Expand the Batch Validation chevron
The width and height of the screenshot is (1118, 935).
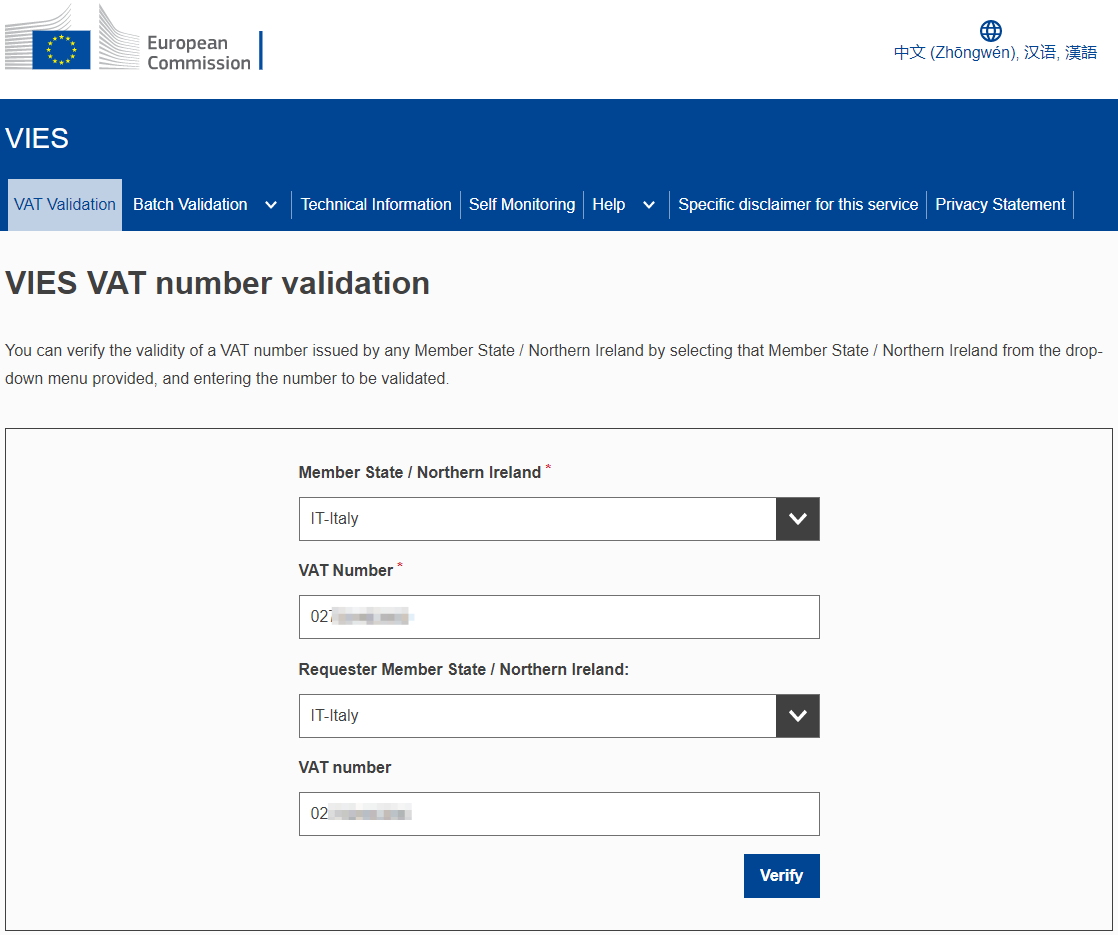(x=271, y=205)
